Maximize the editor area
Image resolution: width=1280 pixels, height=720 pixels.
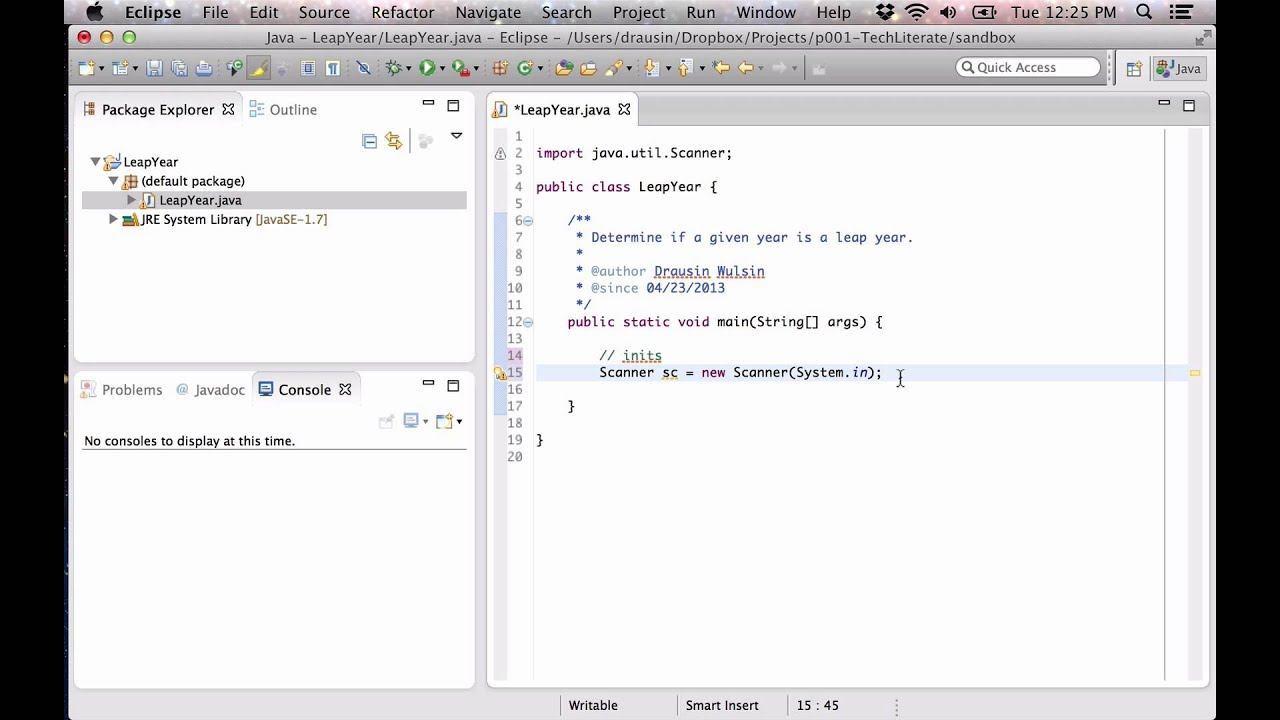(x=1189, y=105)
